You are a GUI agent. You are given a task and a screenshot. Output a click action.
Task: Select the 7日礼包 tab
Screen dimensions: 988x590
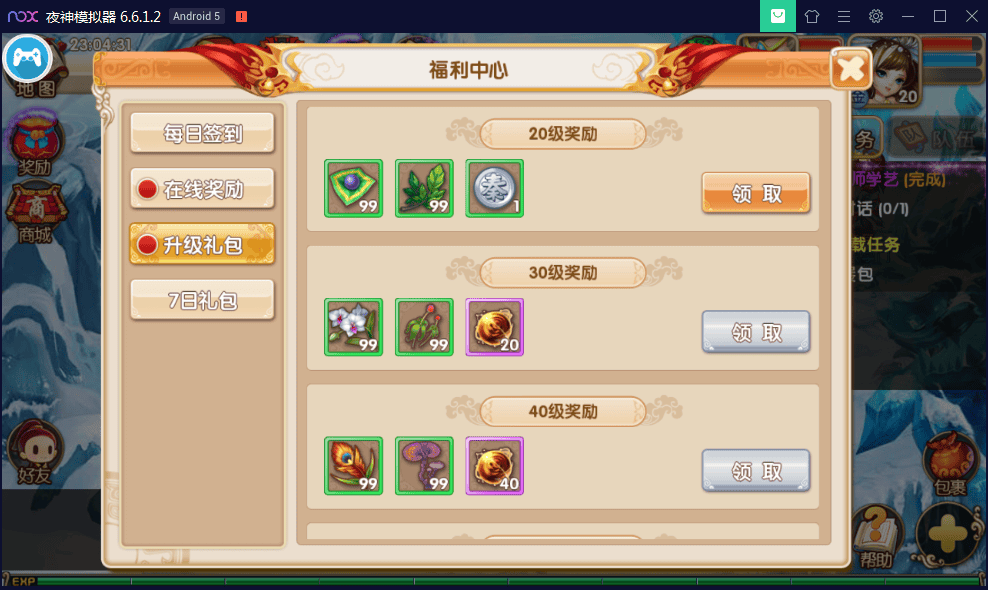pos(202,300)
